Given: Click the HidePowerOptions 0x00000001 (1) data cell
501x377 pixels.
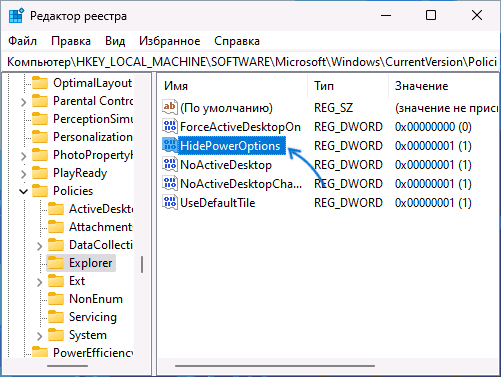Looking at the screenshot, I should coord(433,146).
